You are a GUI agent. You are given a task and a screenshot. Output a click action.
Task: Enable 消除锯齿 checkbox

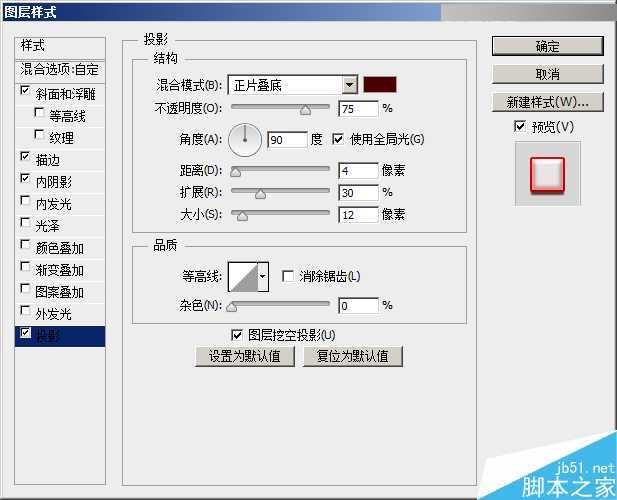[x=288, y=276]
